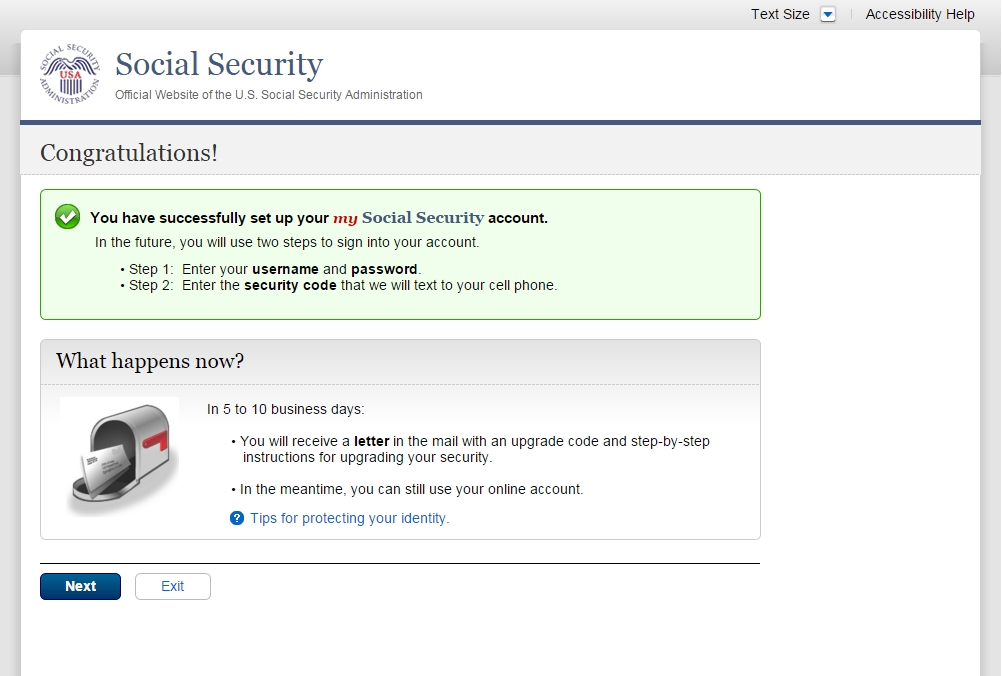Viewport: 1002px width, 676px height.
Task: Click the Step 1 username and password line
Action: (275, 269)
